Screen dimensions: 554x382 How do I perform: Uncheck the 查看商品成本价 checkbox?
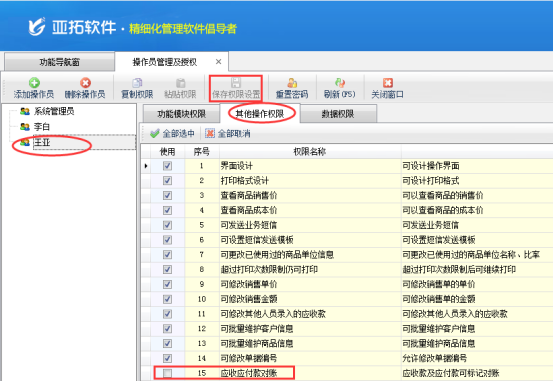(x=167, y=210)
